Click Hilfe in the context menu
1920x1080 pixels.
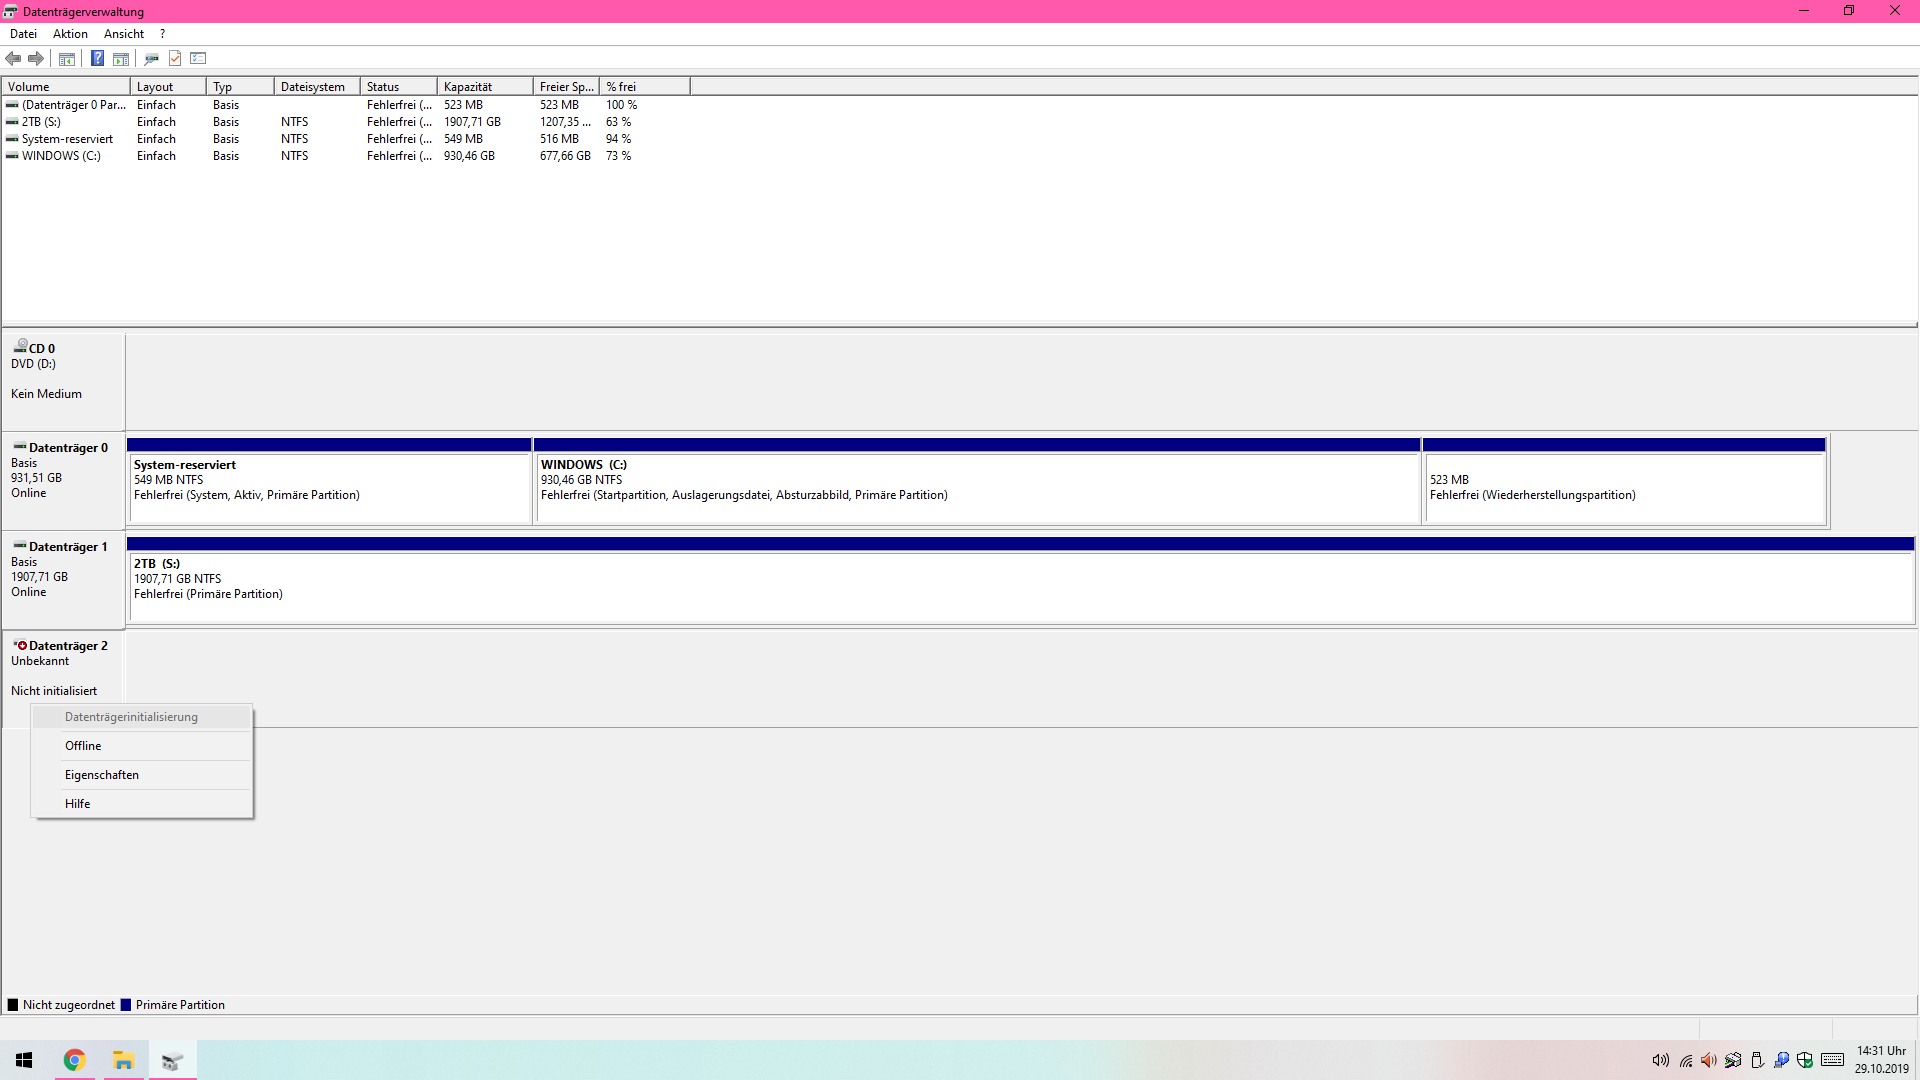coord(78,804)
